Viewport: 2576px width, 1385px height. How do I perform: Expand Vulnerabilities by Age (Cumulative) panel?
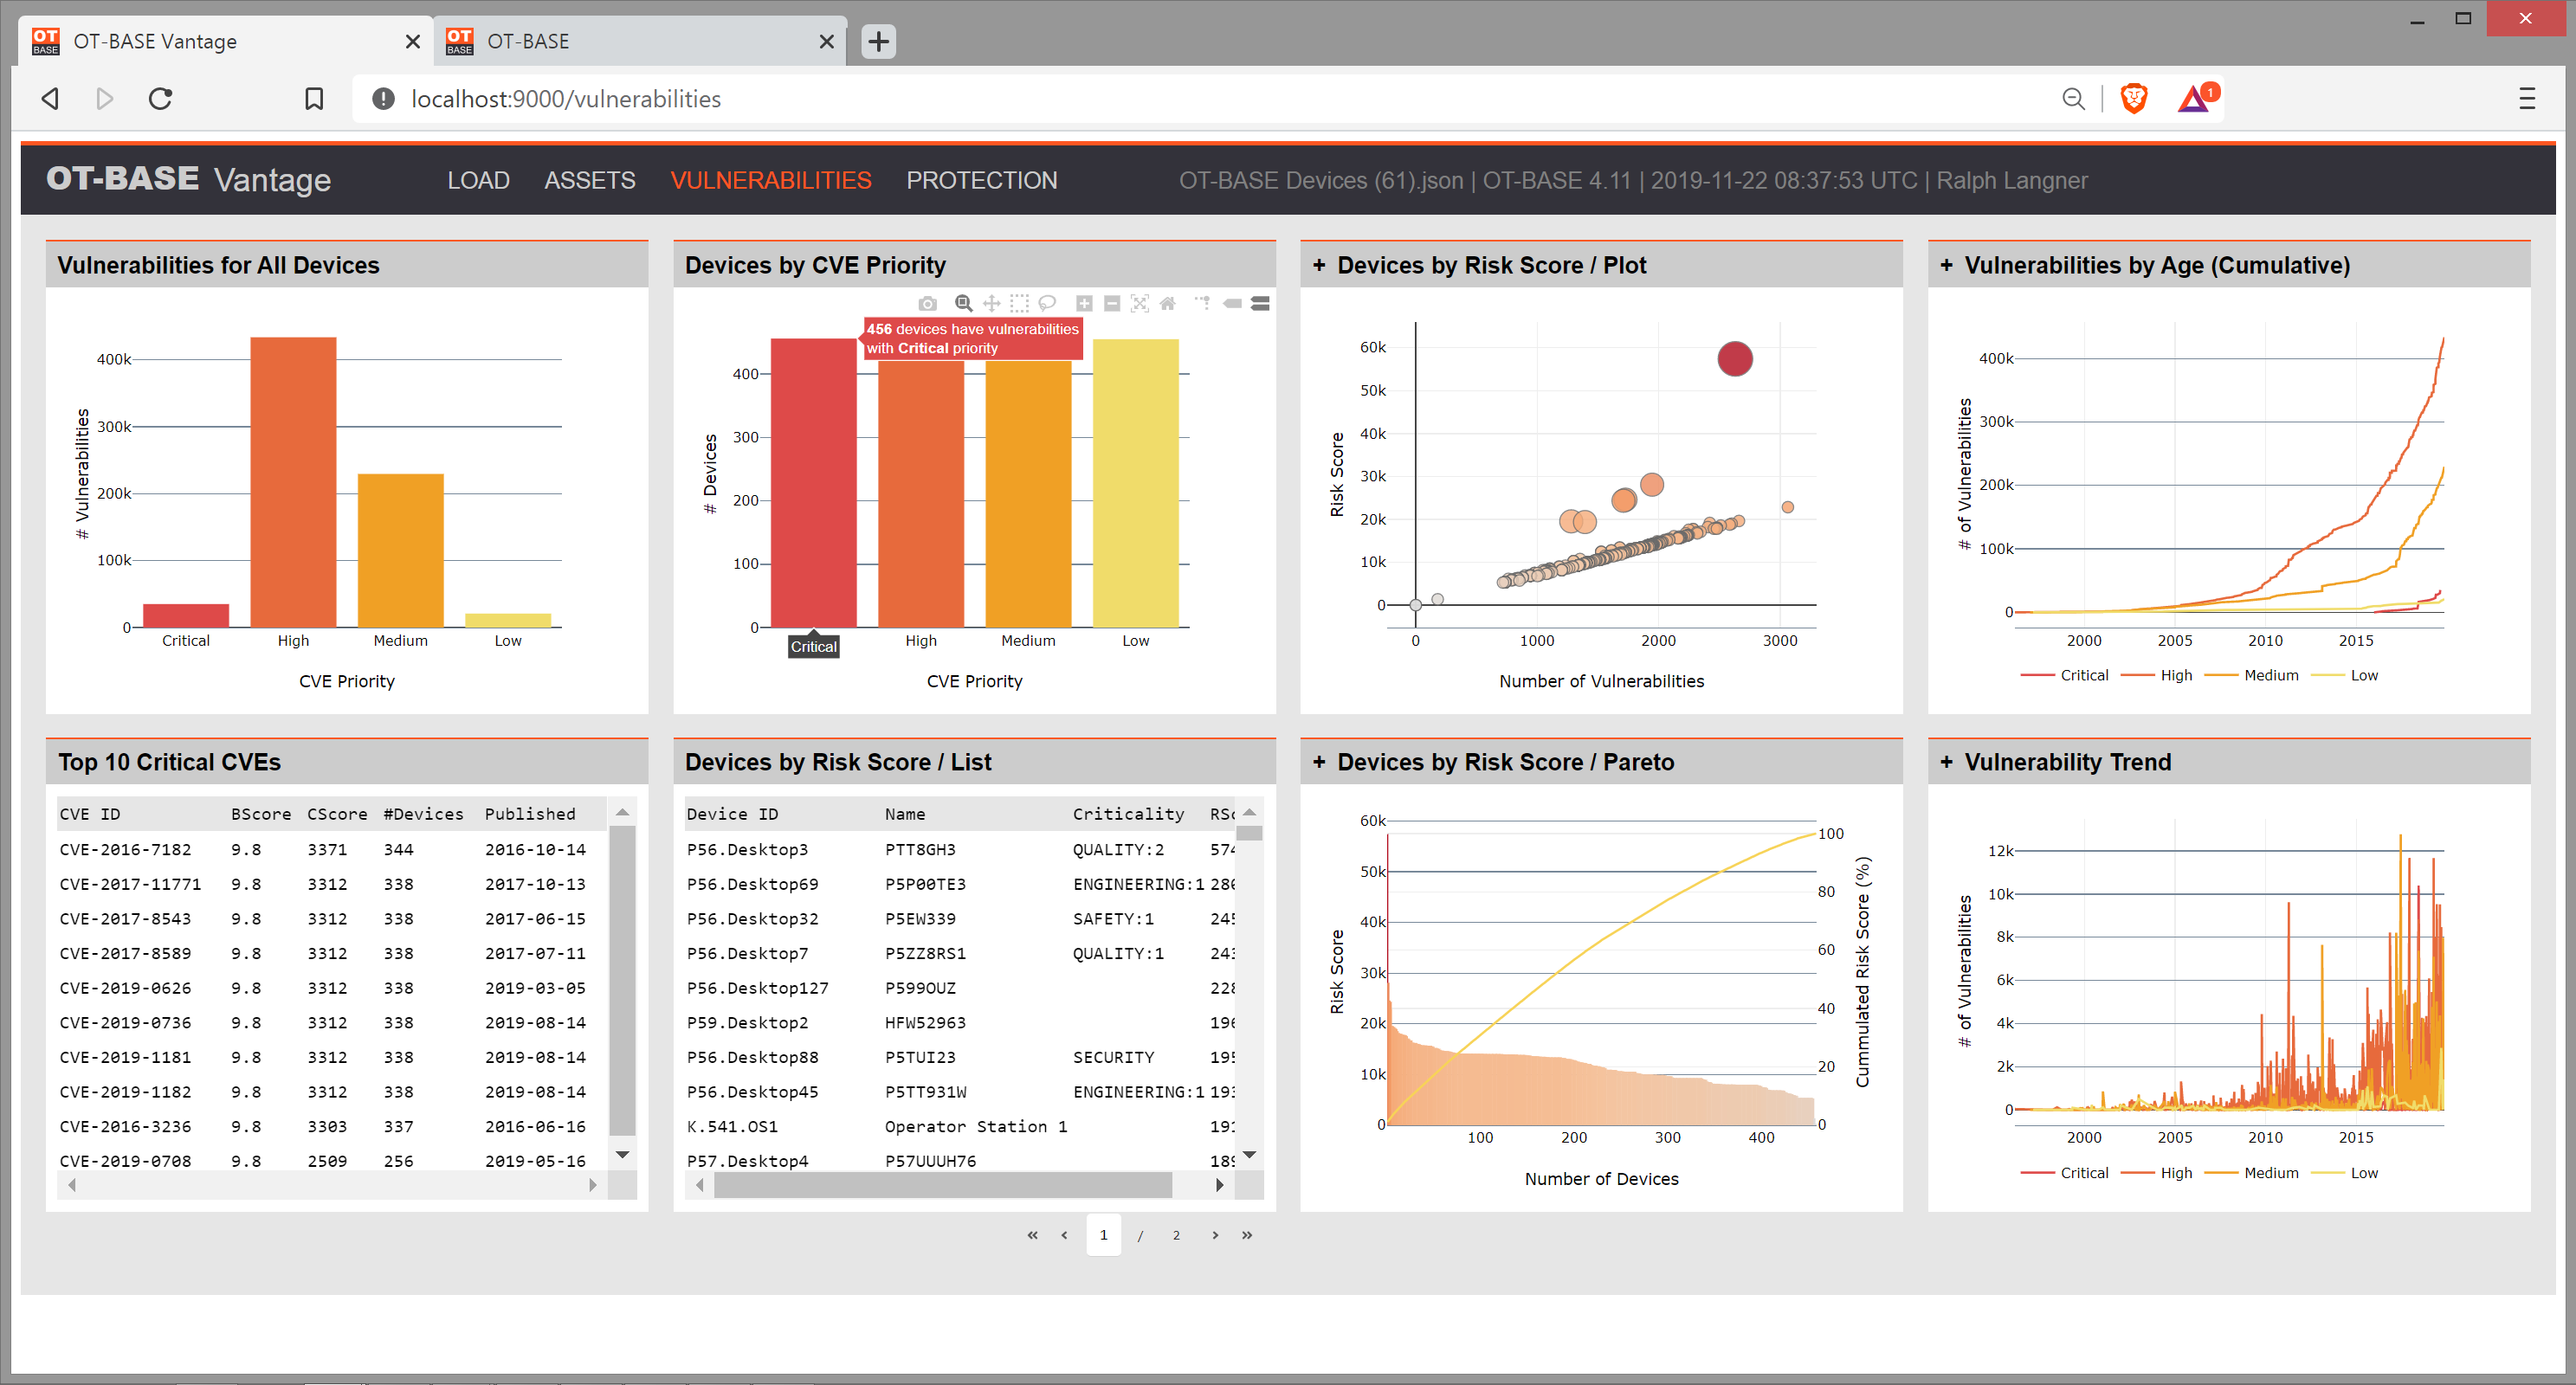click(1946, 265)
